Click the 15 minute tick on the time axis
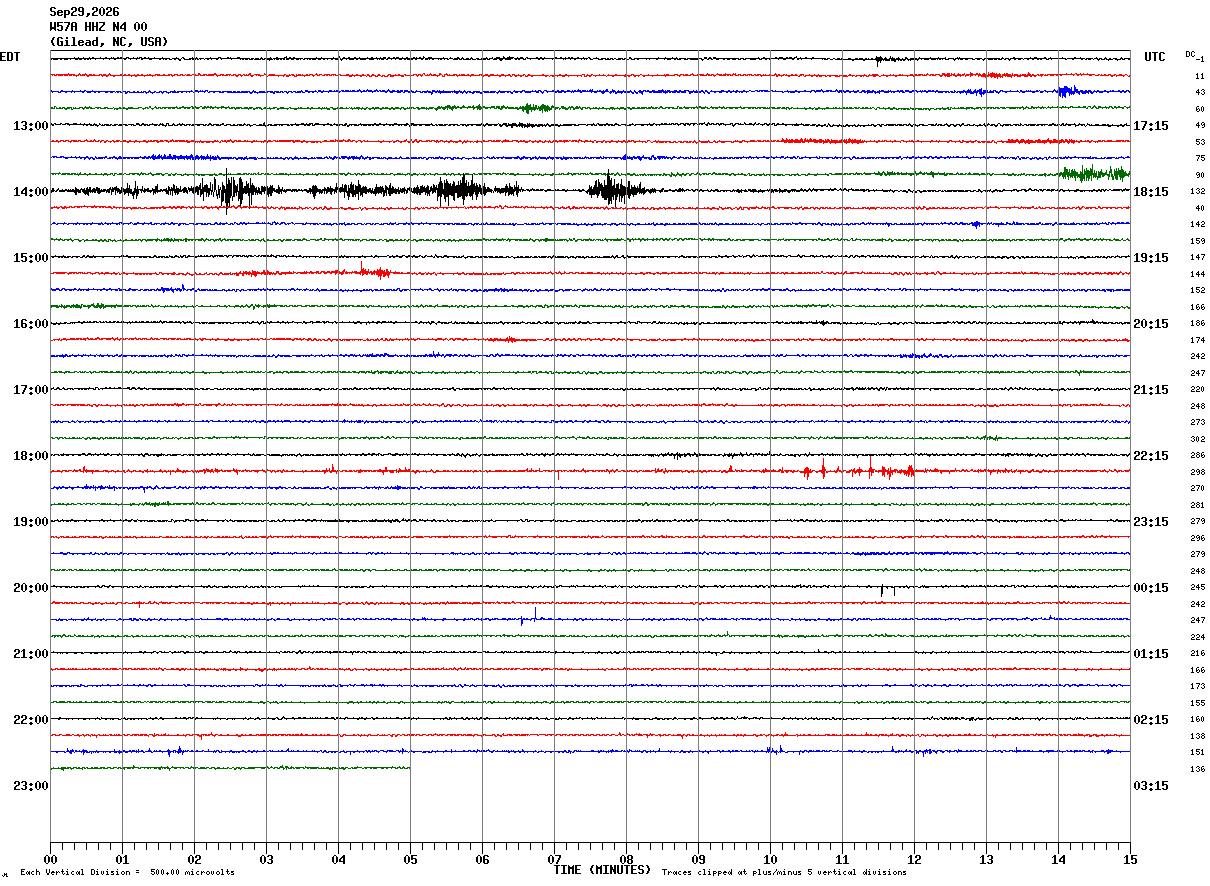Screen dimensions: 1210x886 click(x=1130, y=859)
